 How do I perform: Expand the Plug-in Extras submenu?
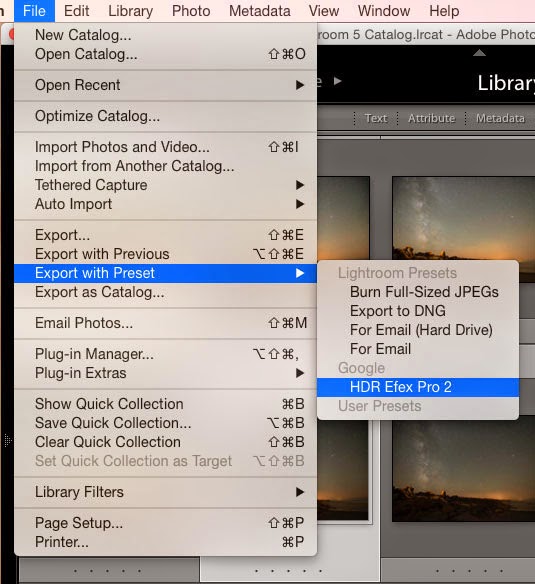tap(165, 373)
